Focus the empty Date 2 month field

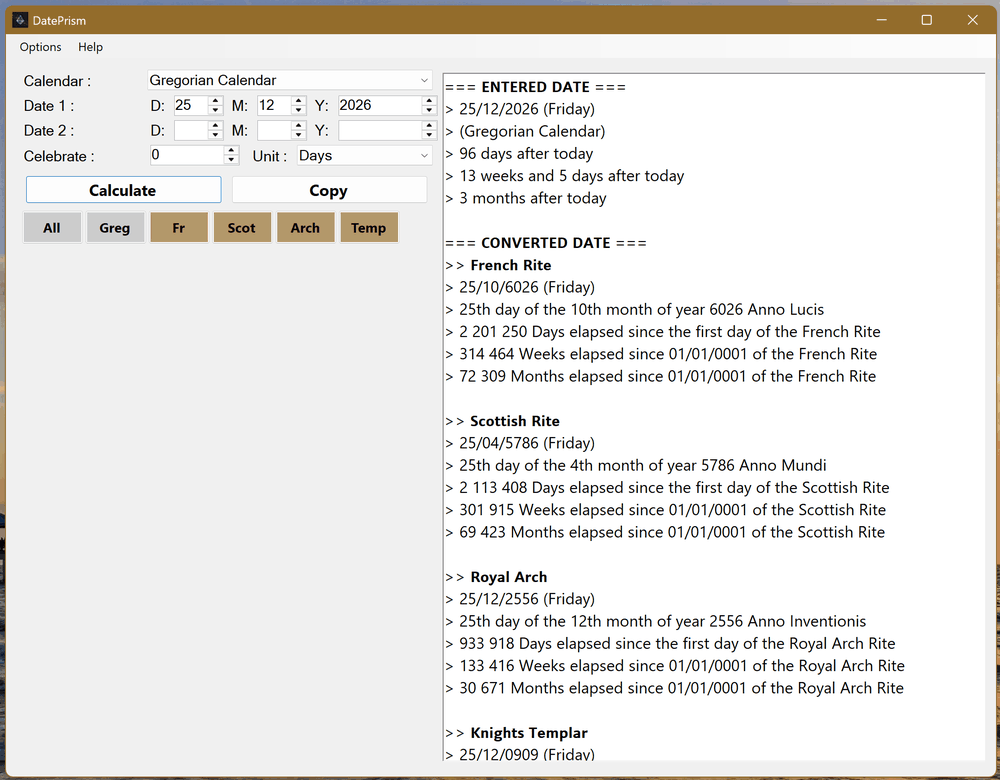click(x=274, y=130)
